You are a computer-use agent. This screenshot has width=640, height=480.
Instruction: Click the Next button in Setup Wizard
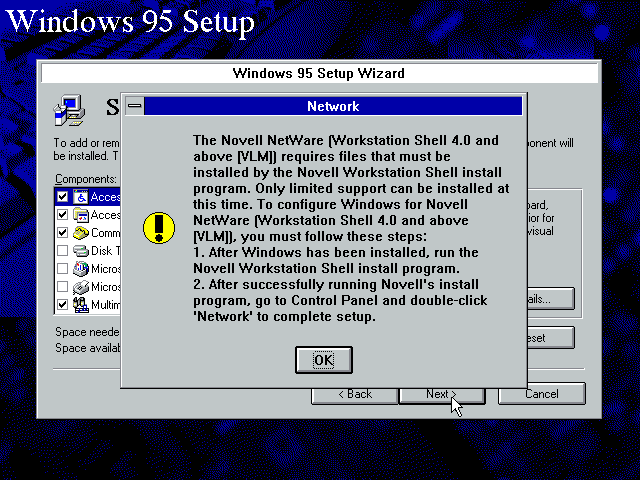(442, 396)
